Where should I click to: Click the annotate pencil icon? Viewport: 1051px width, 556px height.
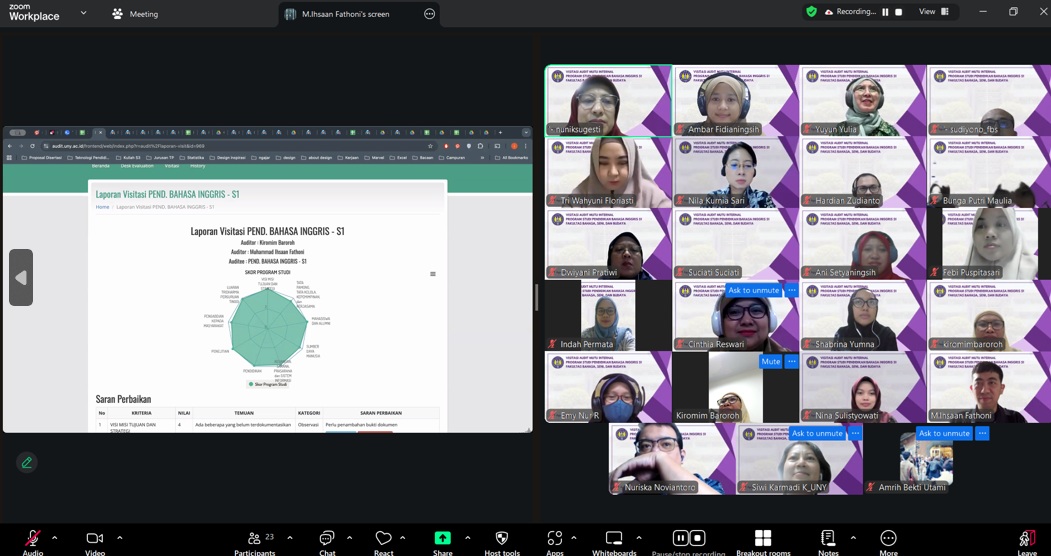pyautogui.click(x=27, y=462)
